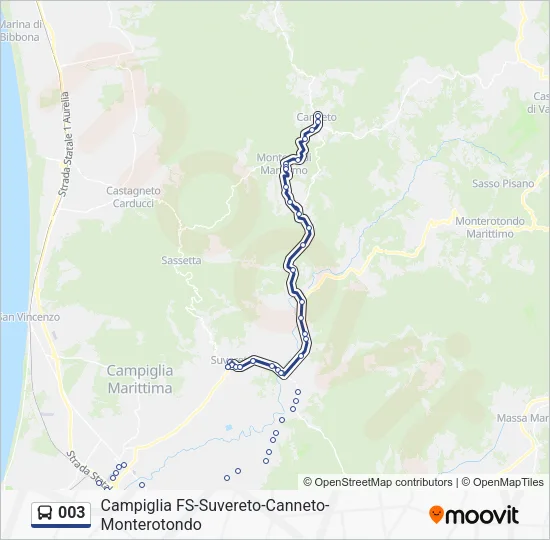Click the Marina di Bibbona map label
This screenshot has width=550, height=540.
coord(21,31)
